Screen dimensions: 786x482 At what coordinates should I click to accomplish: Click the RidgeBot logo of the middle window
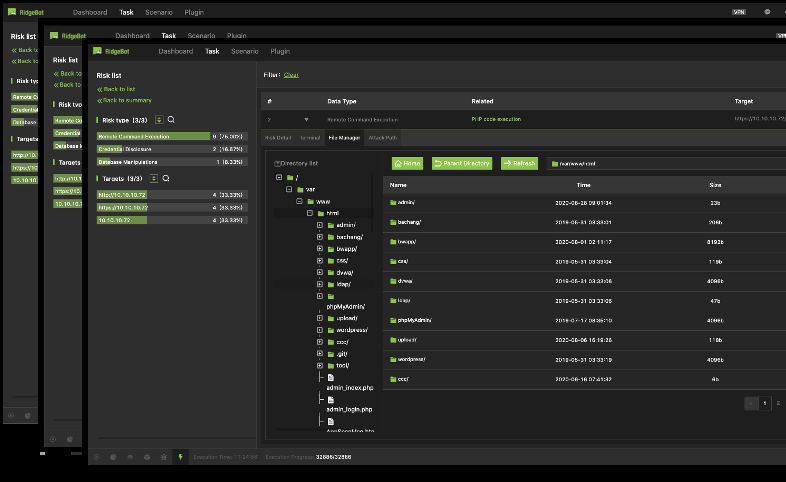click(x=68, y=36)
